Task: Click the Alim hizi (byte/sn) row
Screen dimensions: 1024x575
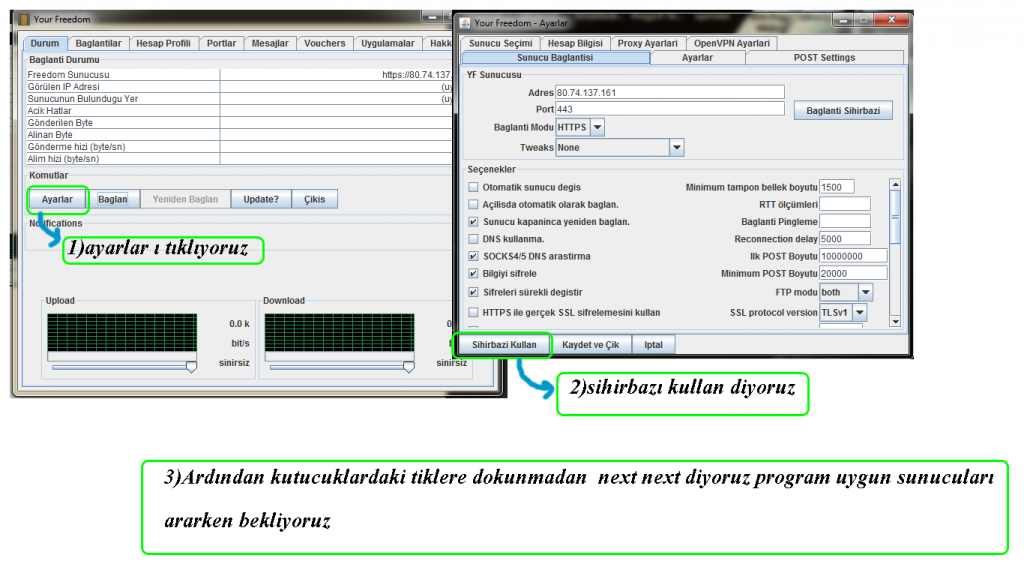Action: coord(239,159)
